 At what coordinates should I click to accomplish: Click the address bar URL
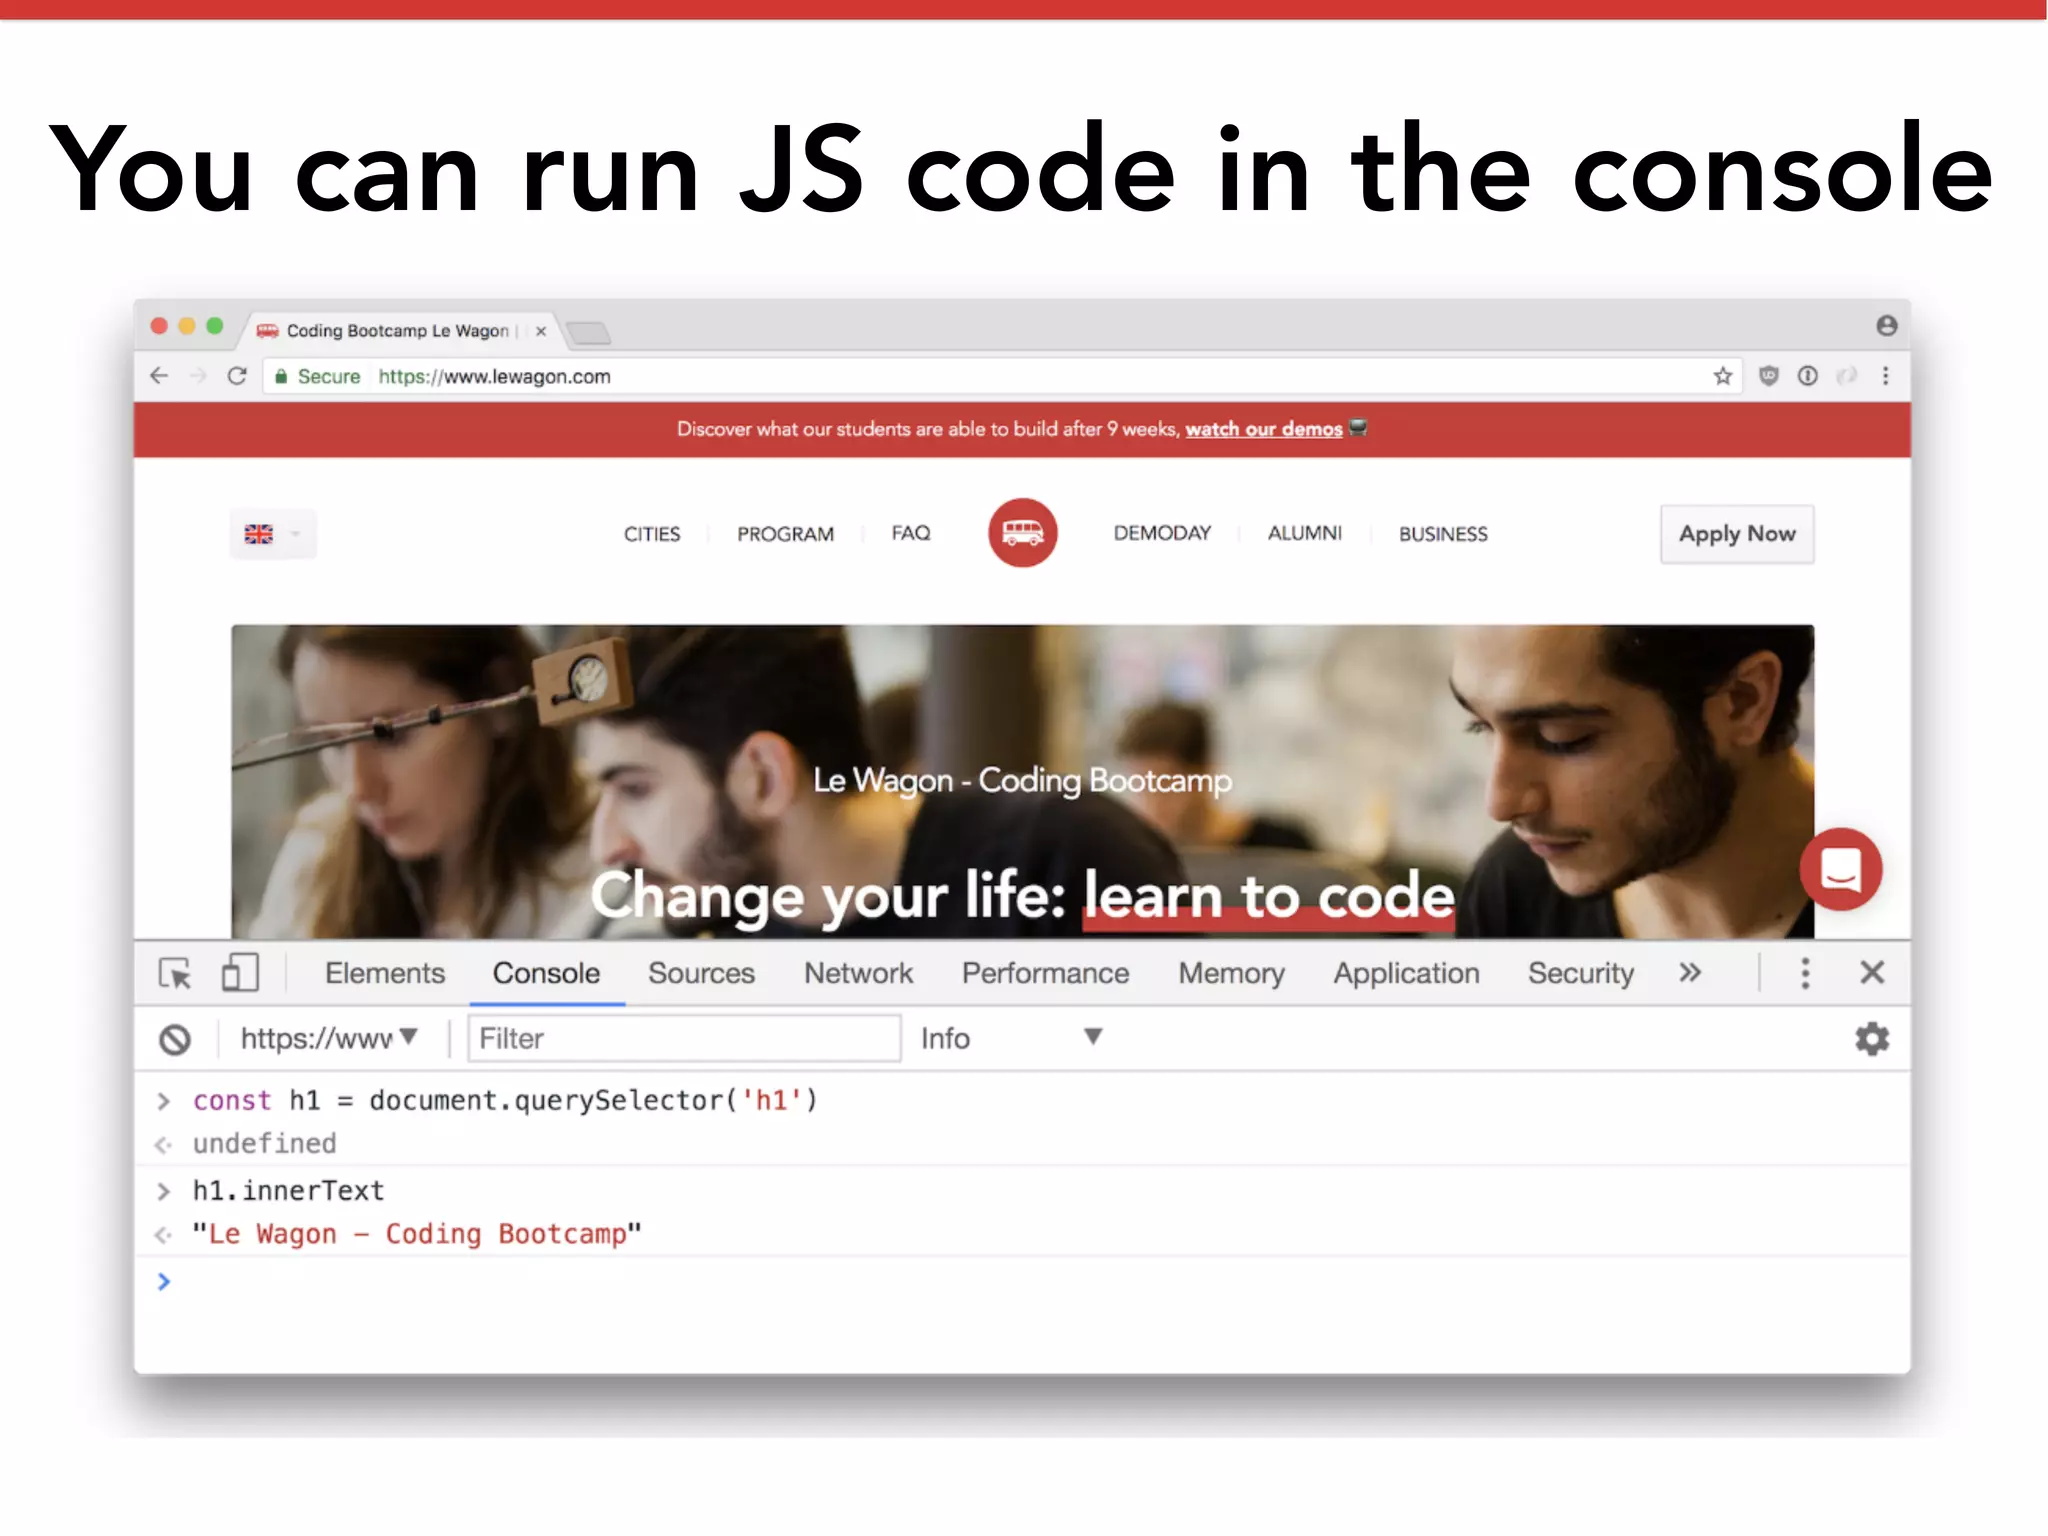coord(494,376)
